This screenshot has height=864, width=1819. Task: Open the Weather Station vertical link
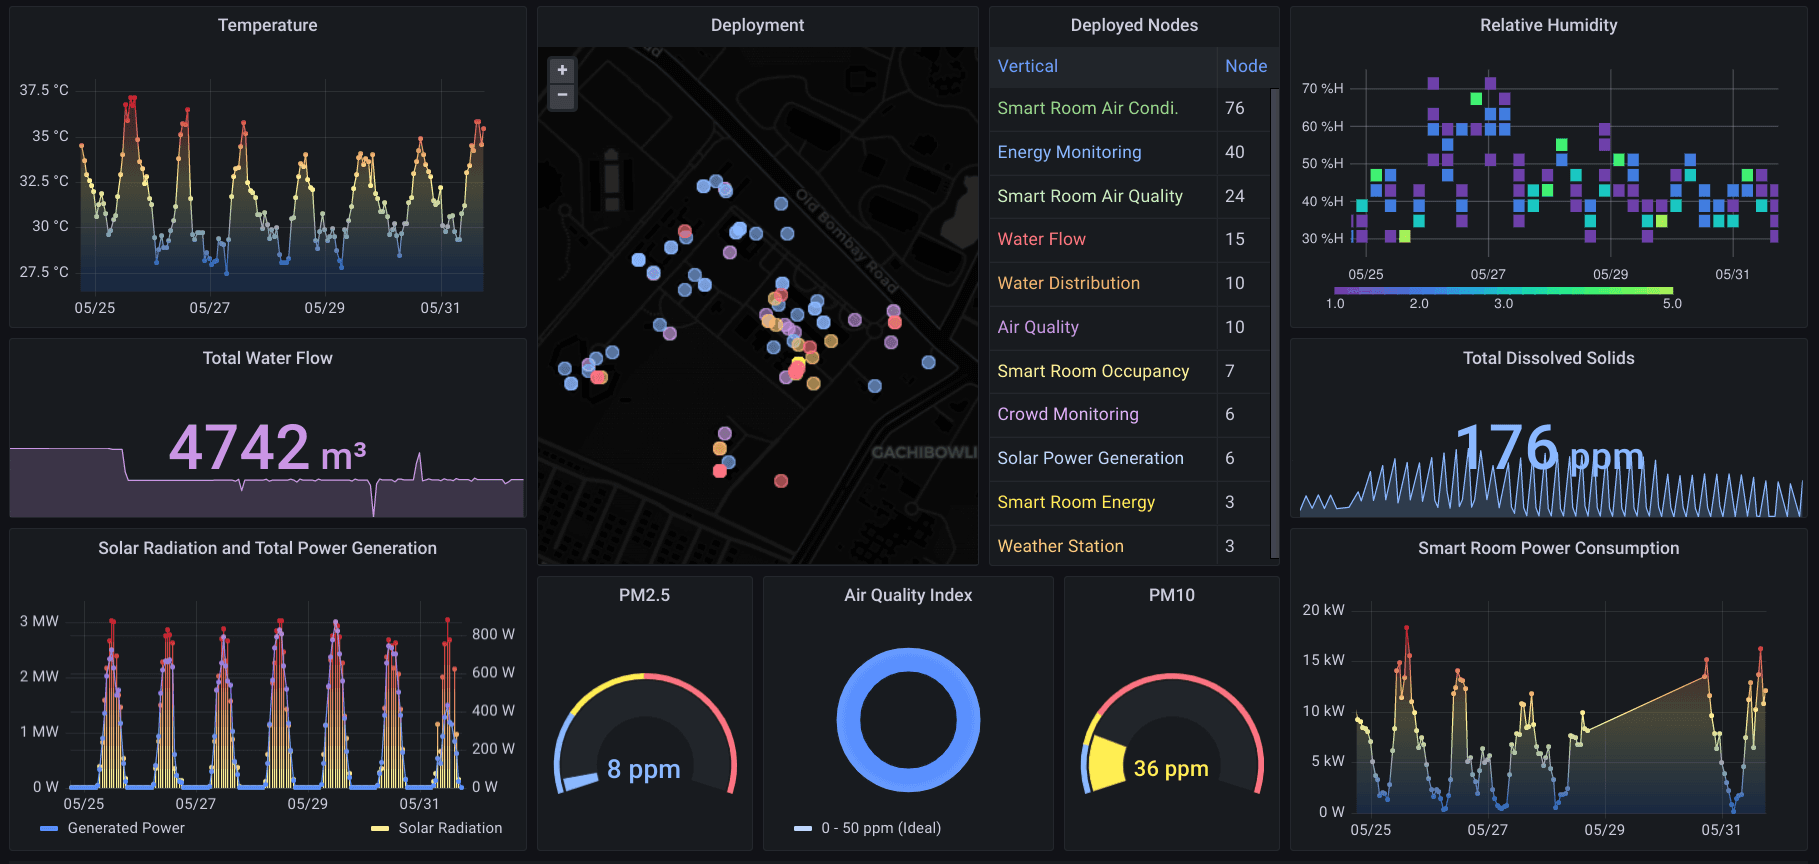(1060, 546)
